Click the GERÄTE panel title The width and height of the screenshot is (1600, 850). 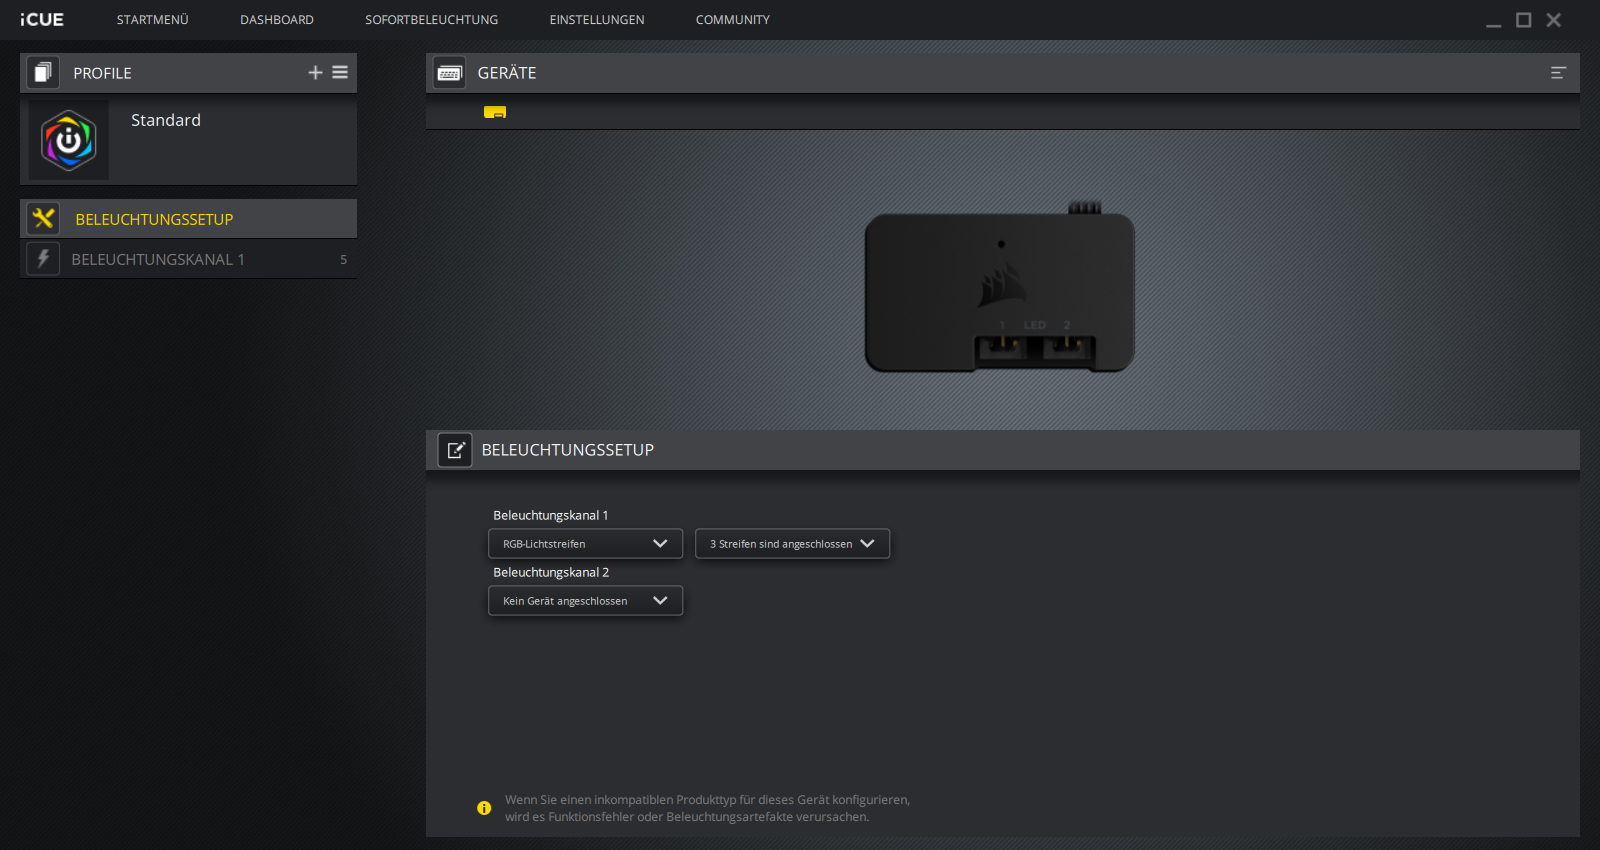click(507, 73)
